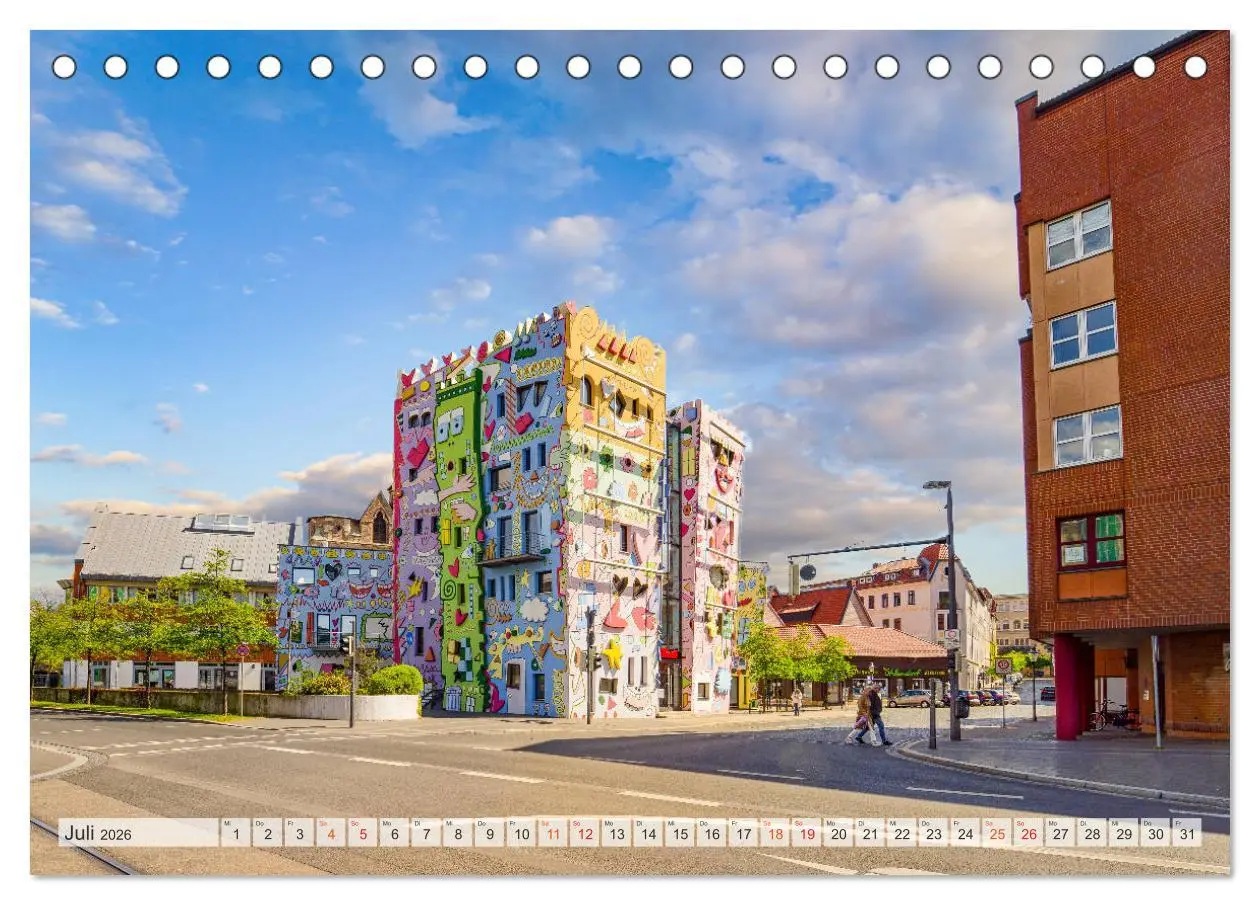The width and height of the screenshot is (1260, 905).
Task: Select date cell 30
Action: tap(1154, 832)
